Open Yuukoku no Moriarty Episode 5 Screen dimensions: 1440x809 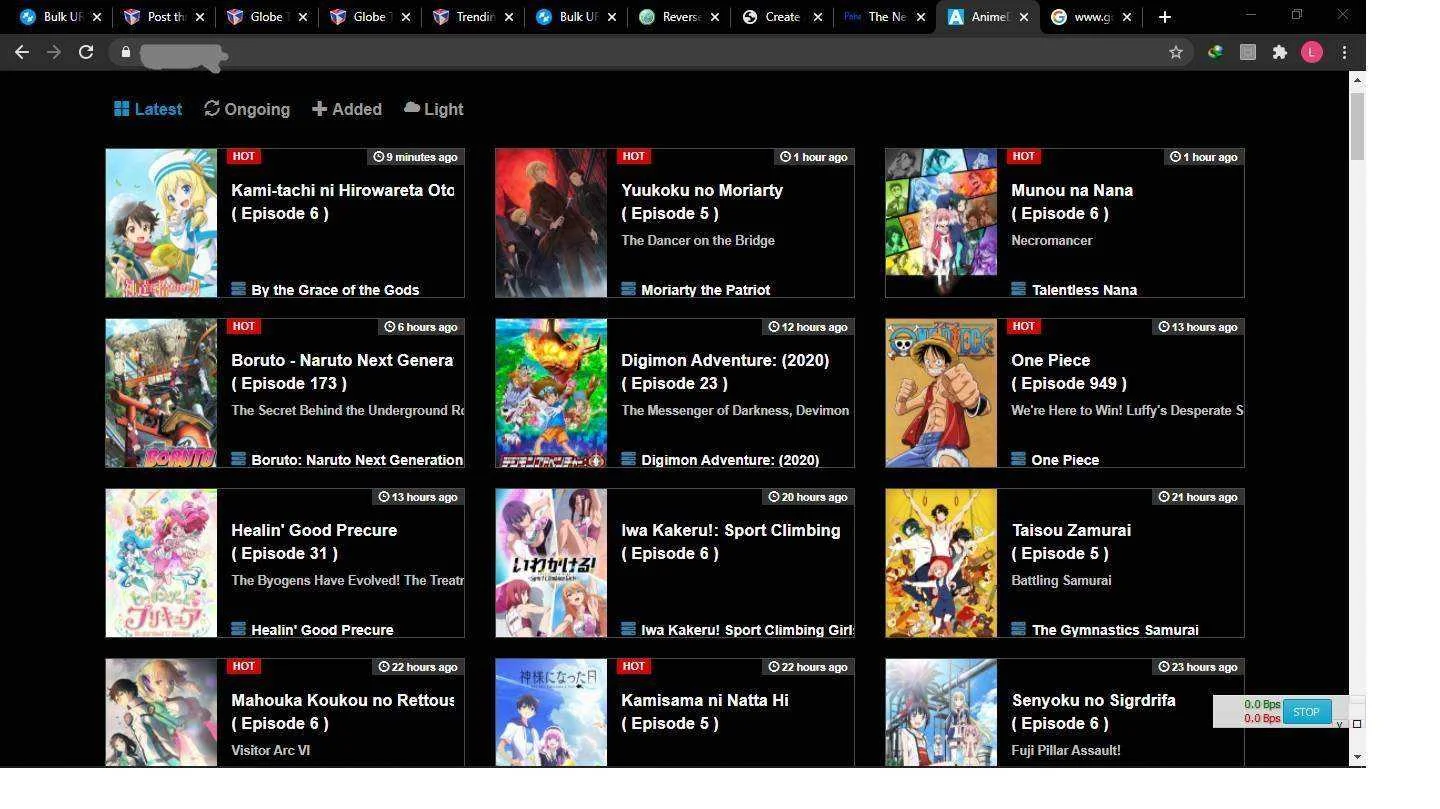pos(702,201)
